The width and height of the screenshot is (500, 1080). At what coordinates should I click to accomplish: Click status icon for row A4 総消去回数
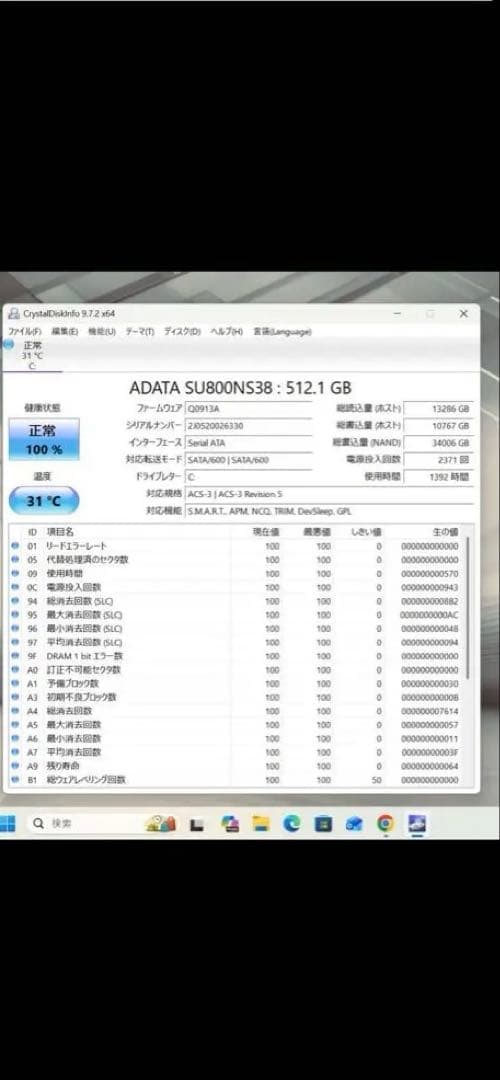coord(16,711)
